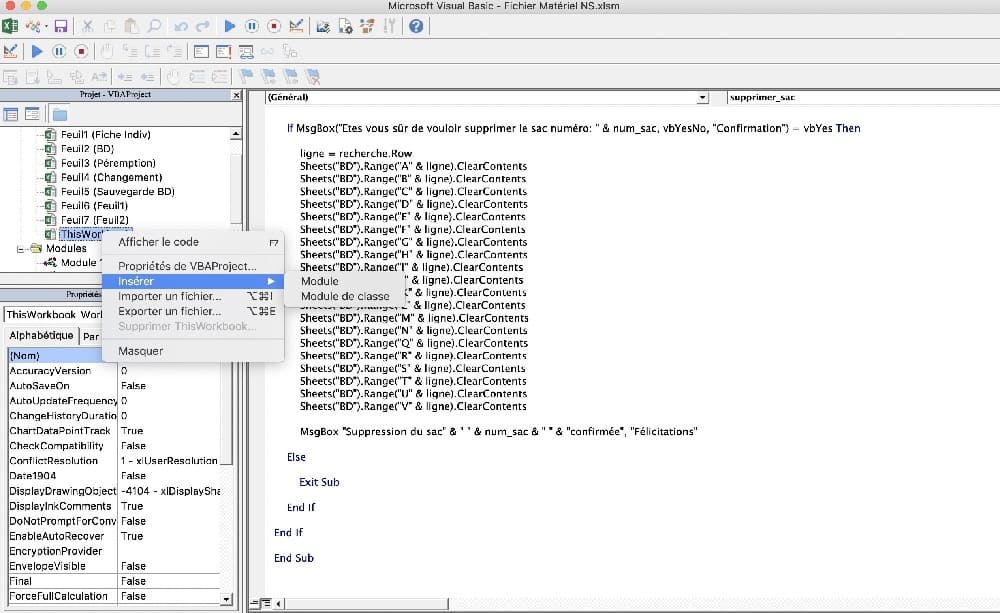
Task: Click the Excel icon in the toolbar
Action: 11,26
